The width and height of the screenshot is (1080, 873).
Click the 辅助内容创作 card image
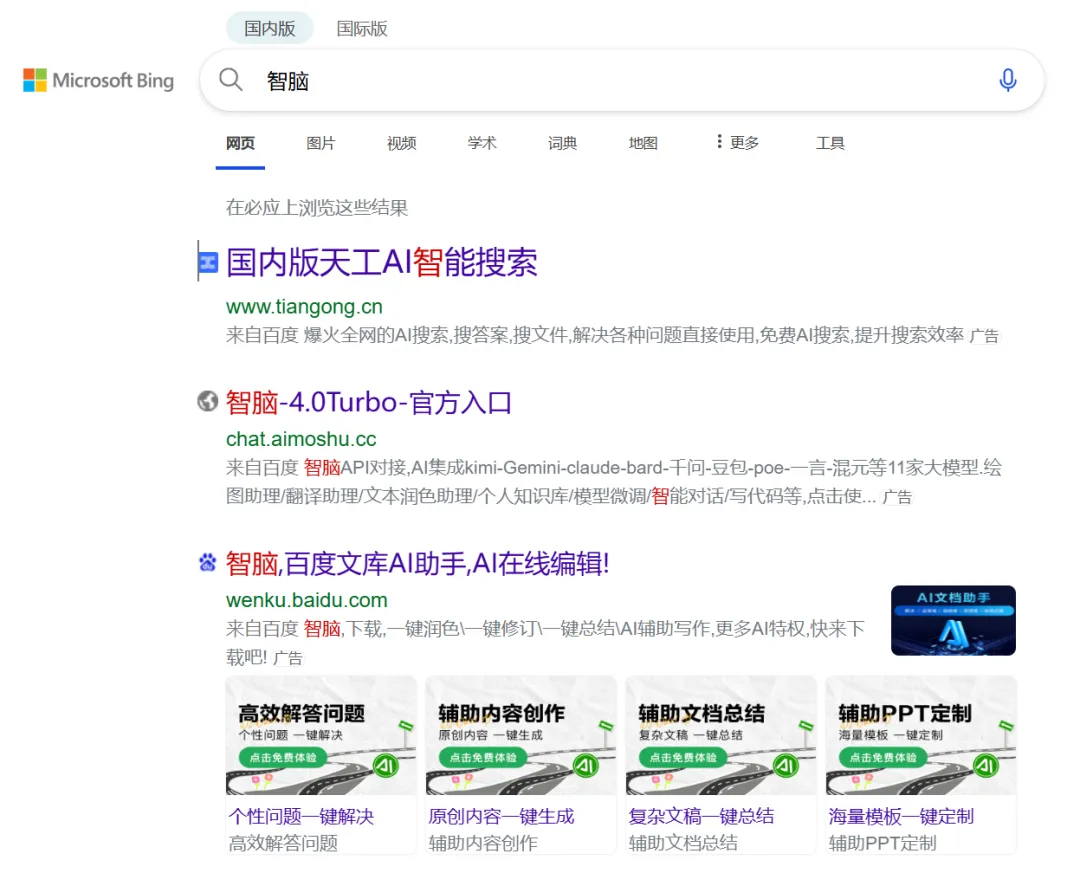[521, 736]
